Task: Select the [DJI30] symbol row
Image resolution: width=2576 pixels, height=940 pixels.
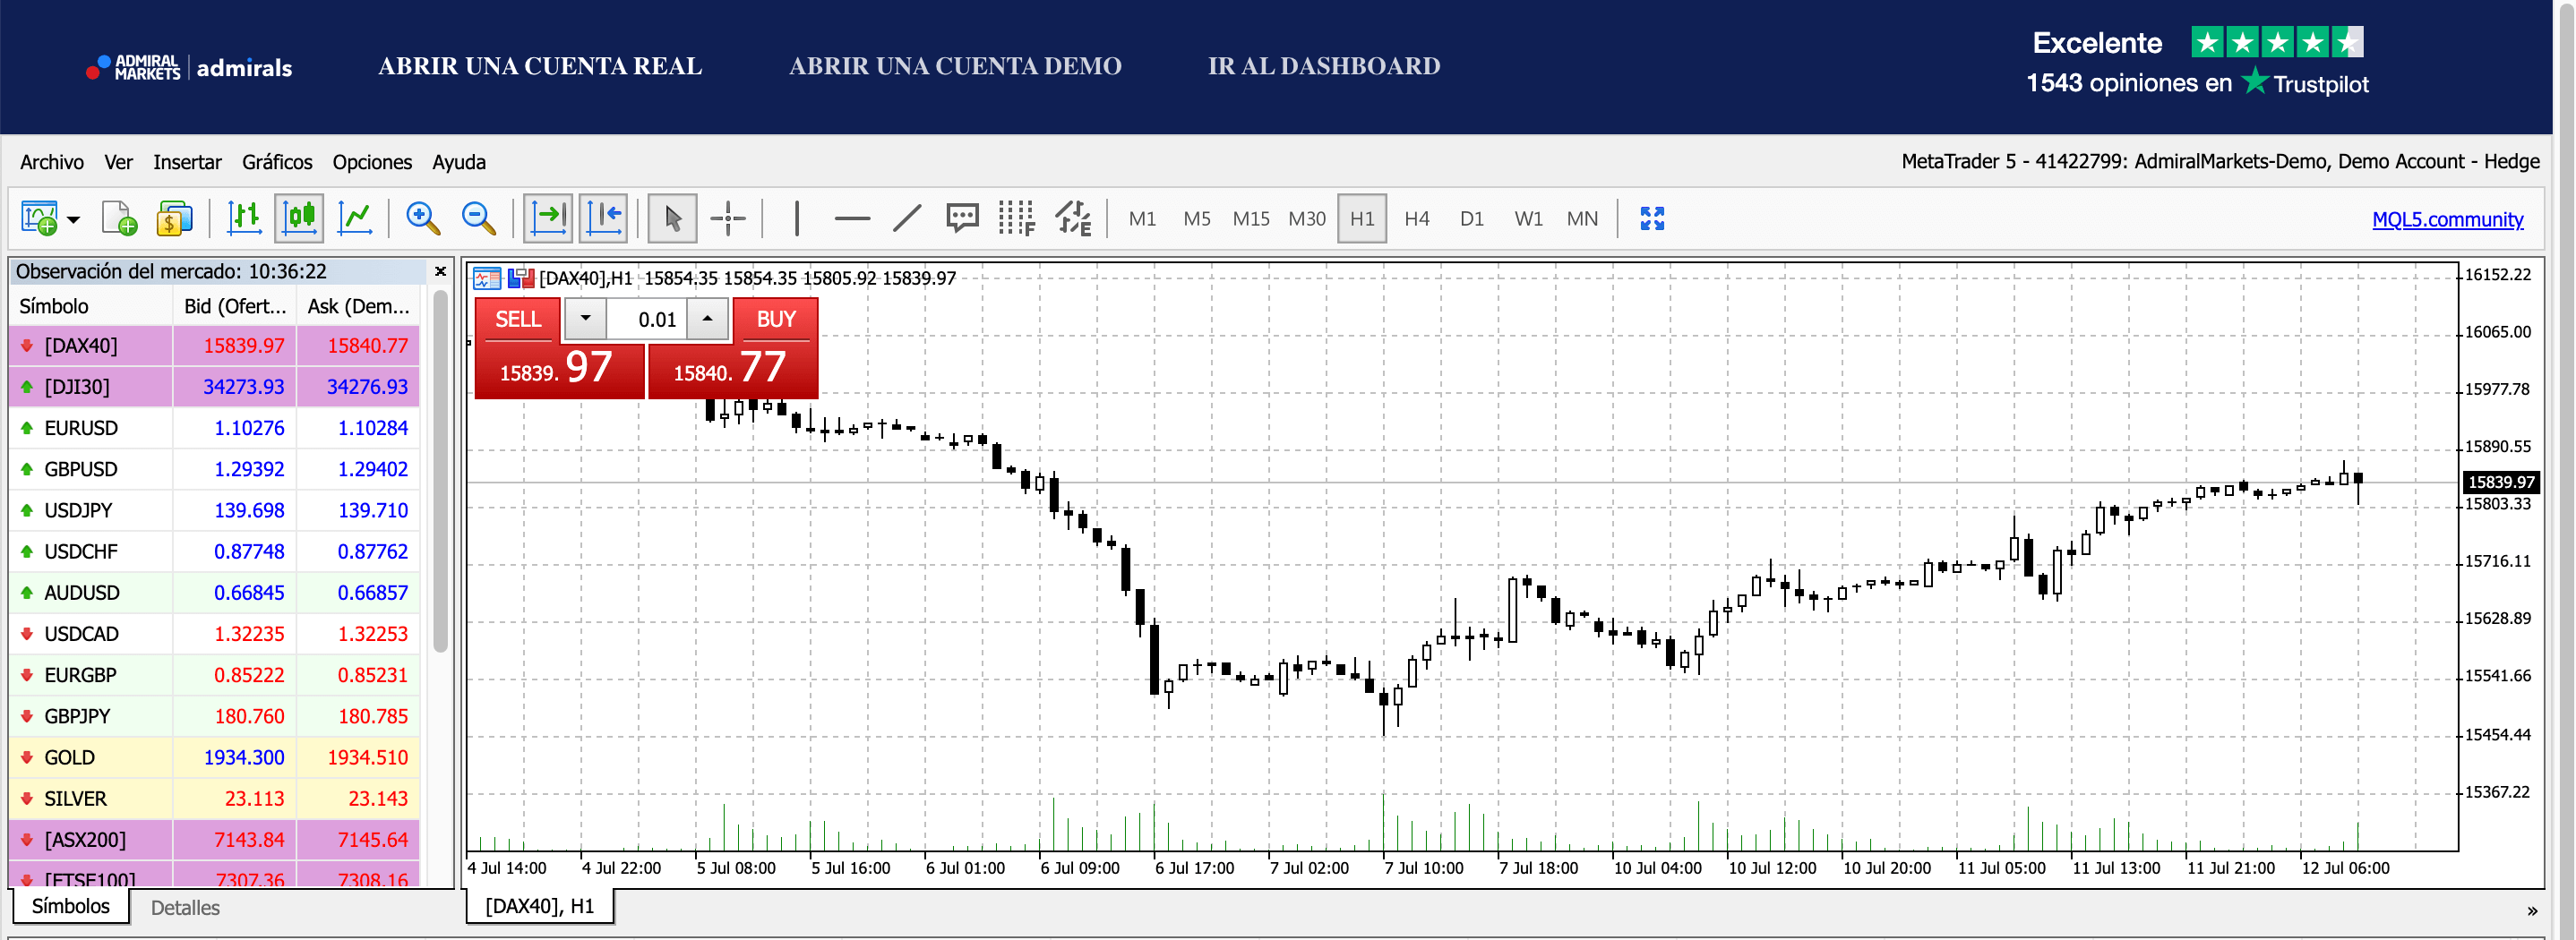Action: coord(214,387)
